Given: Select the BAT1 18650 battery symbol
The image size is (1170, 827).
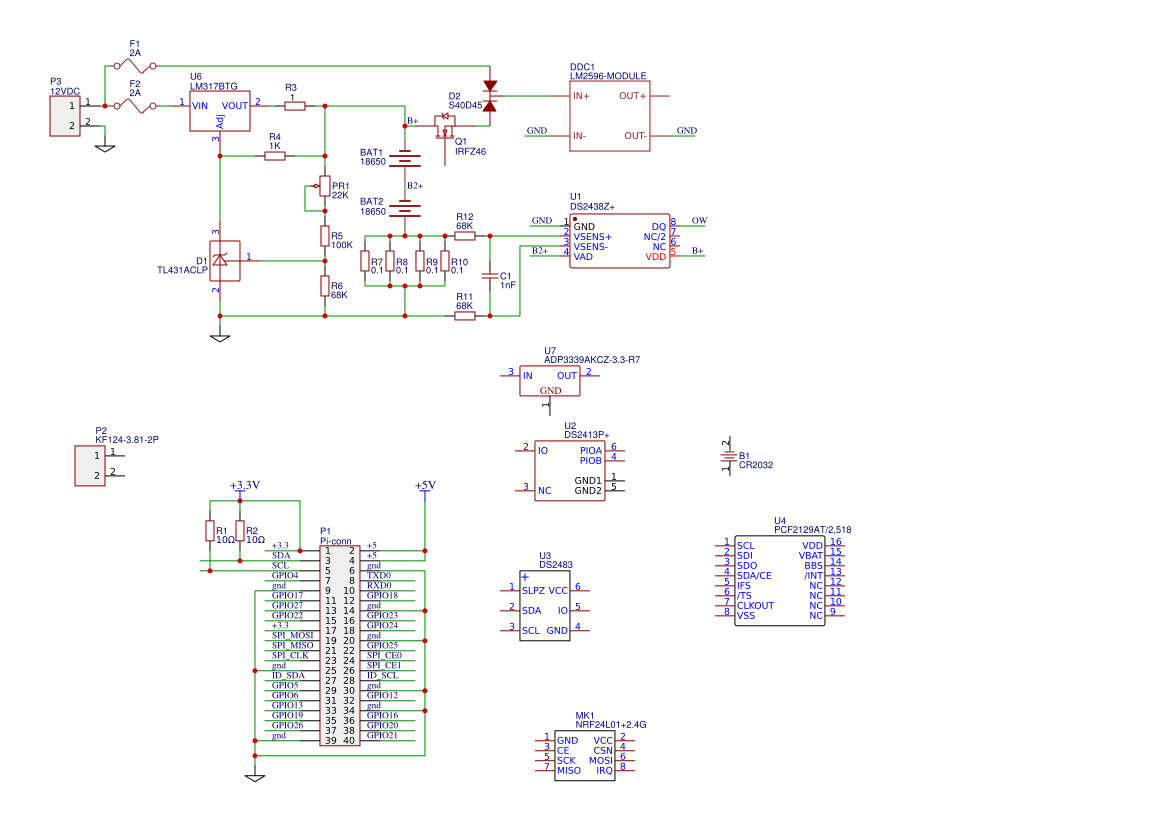Looking at the screenshot, I should [x=405, y=157].
